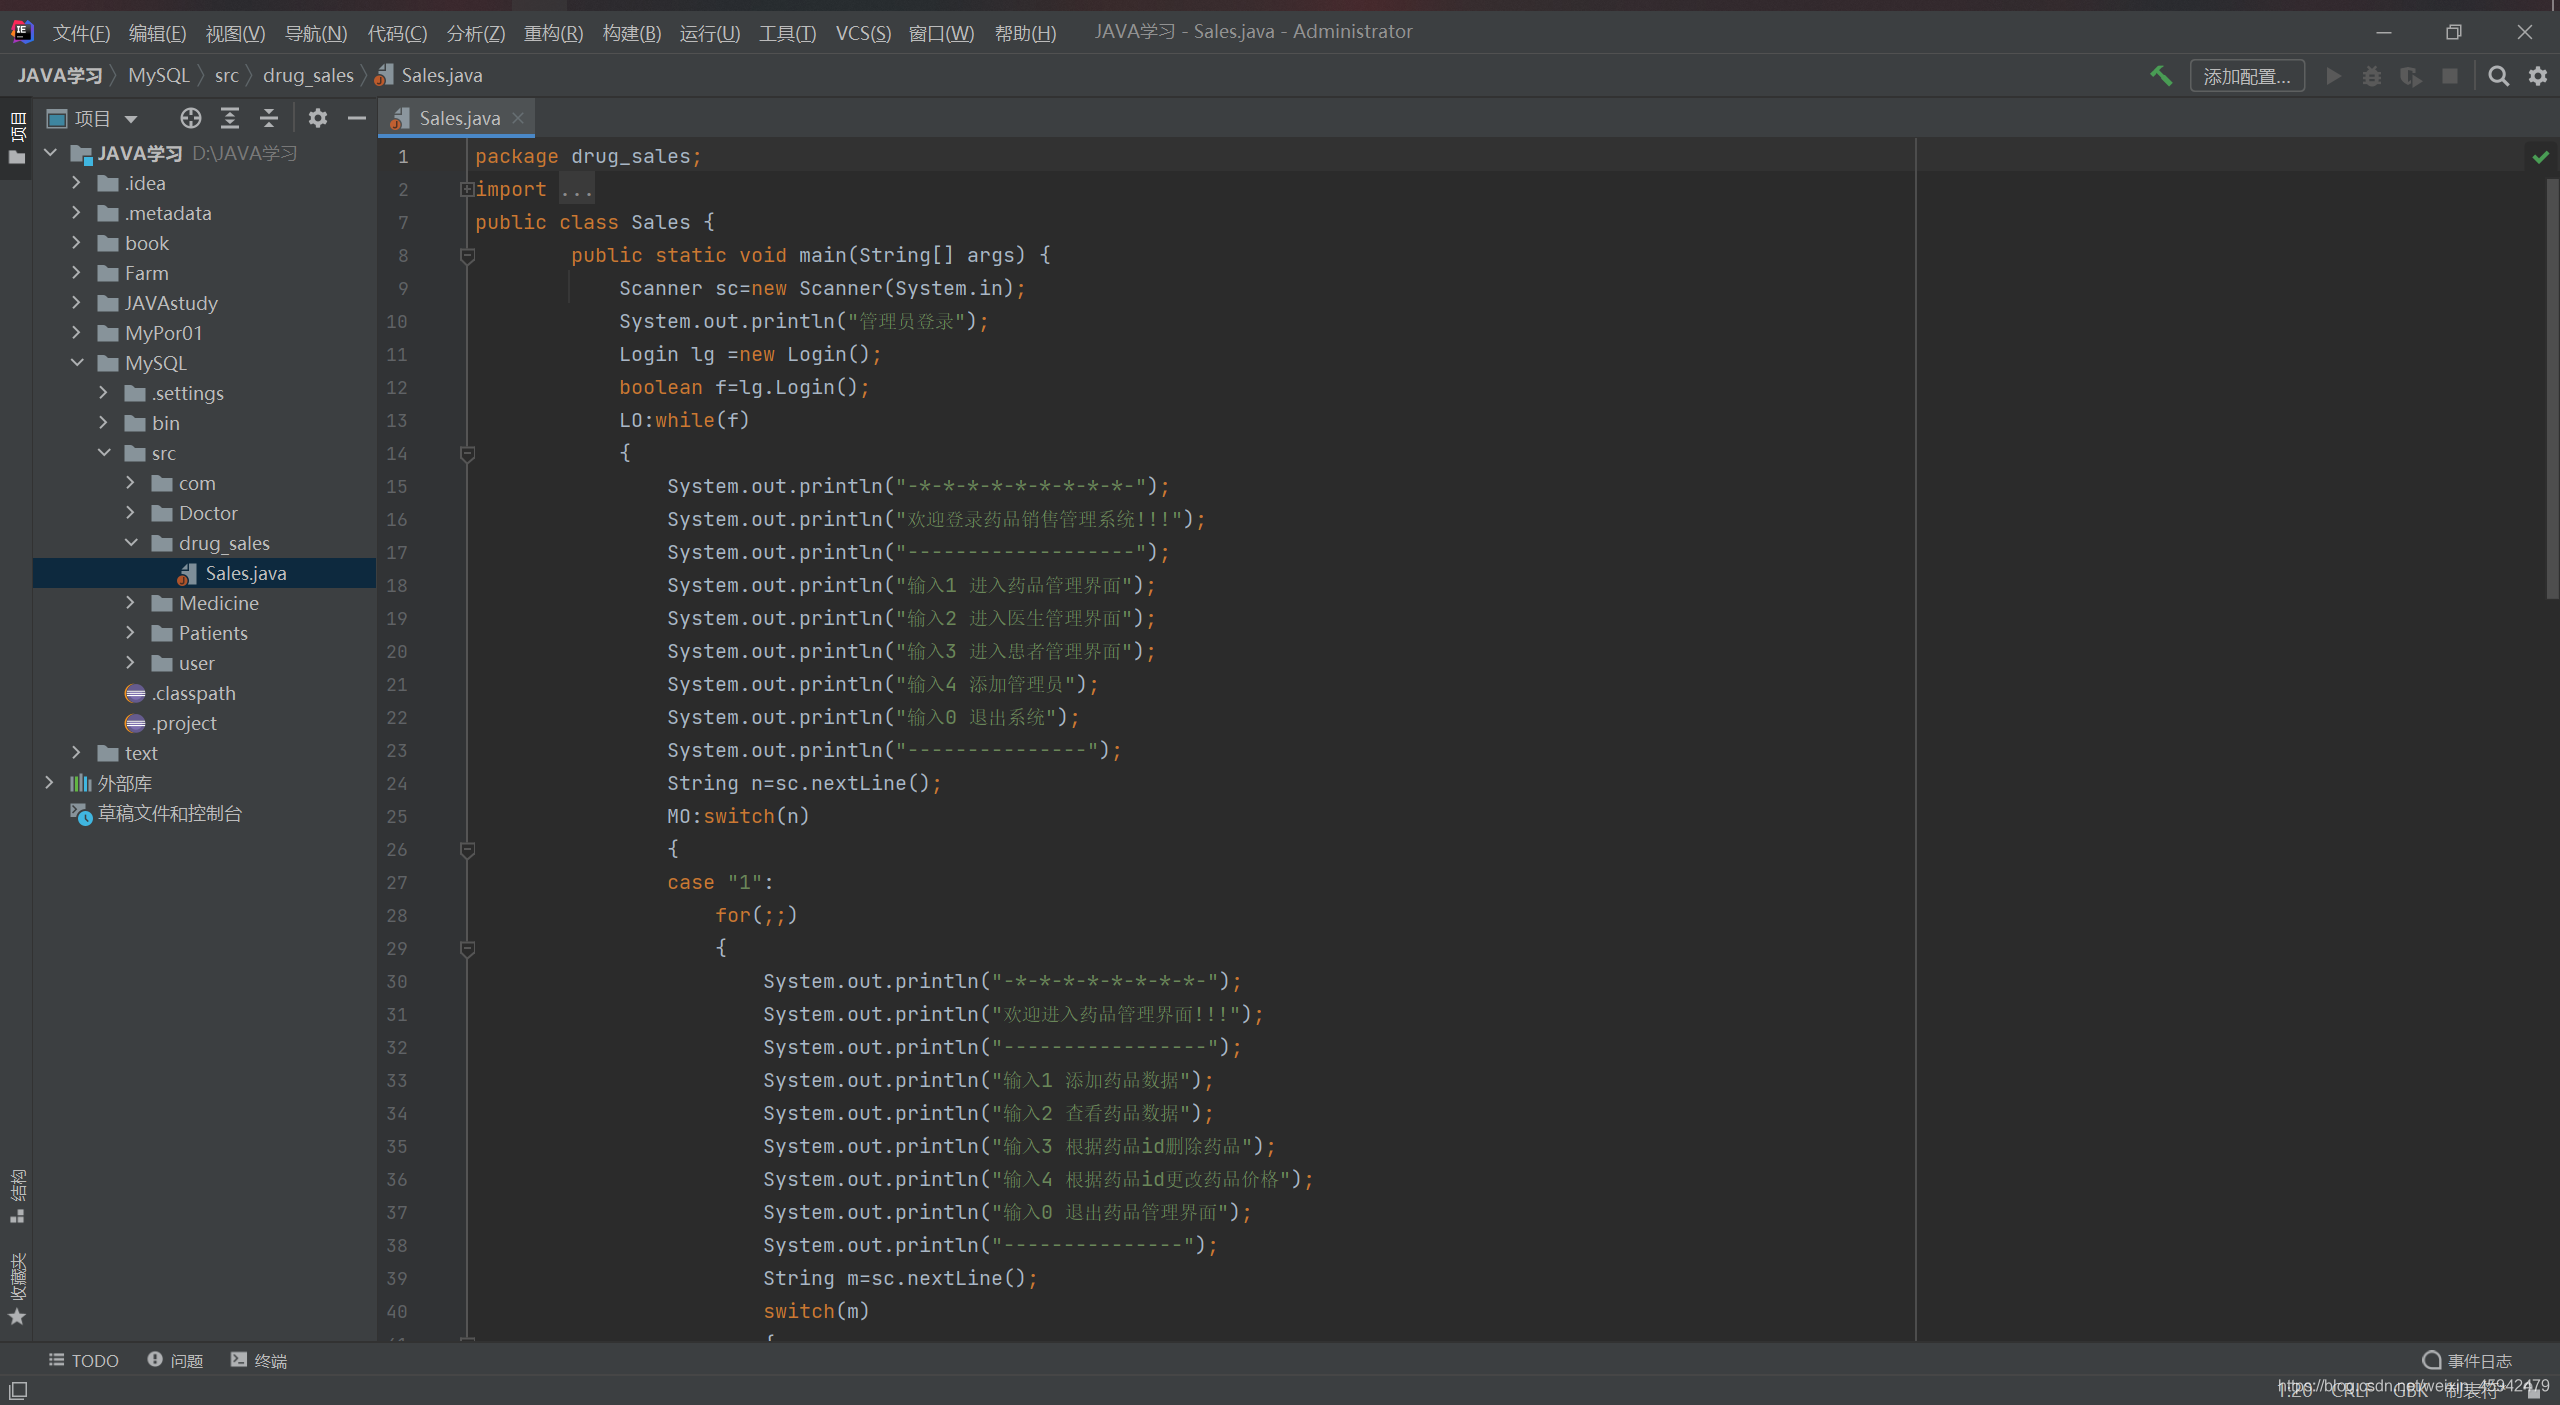Image resolution: width=2560 pixels, height=1405 pixels.
Task: Toggle code folding at main method line 8
Action: [466, 256]
